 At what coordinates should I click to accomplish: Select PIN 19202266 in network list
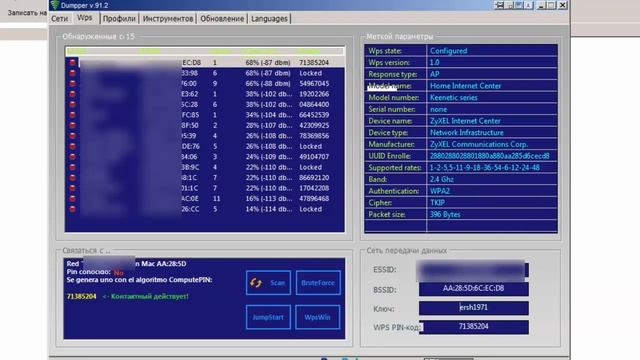[x=314, y=94]
